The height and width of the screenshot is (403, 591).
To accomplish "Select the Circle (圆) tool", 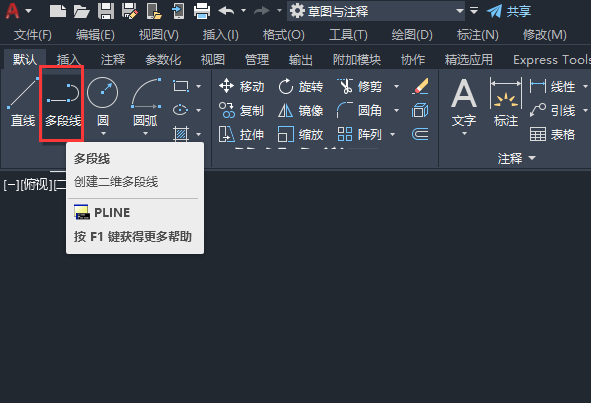I will pyautogui.click(x=103, y=102).
